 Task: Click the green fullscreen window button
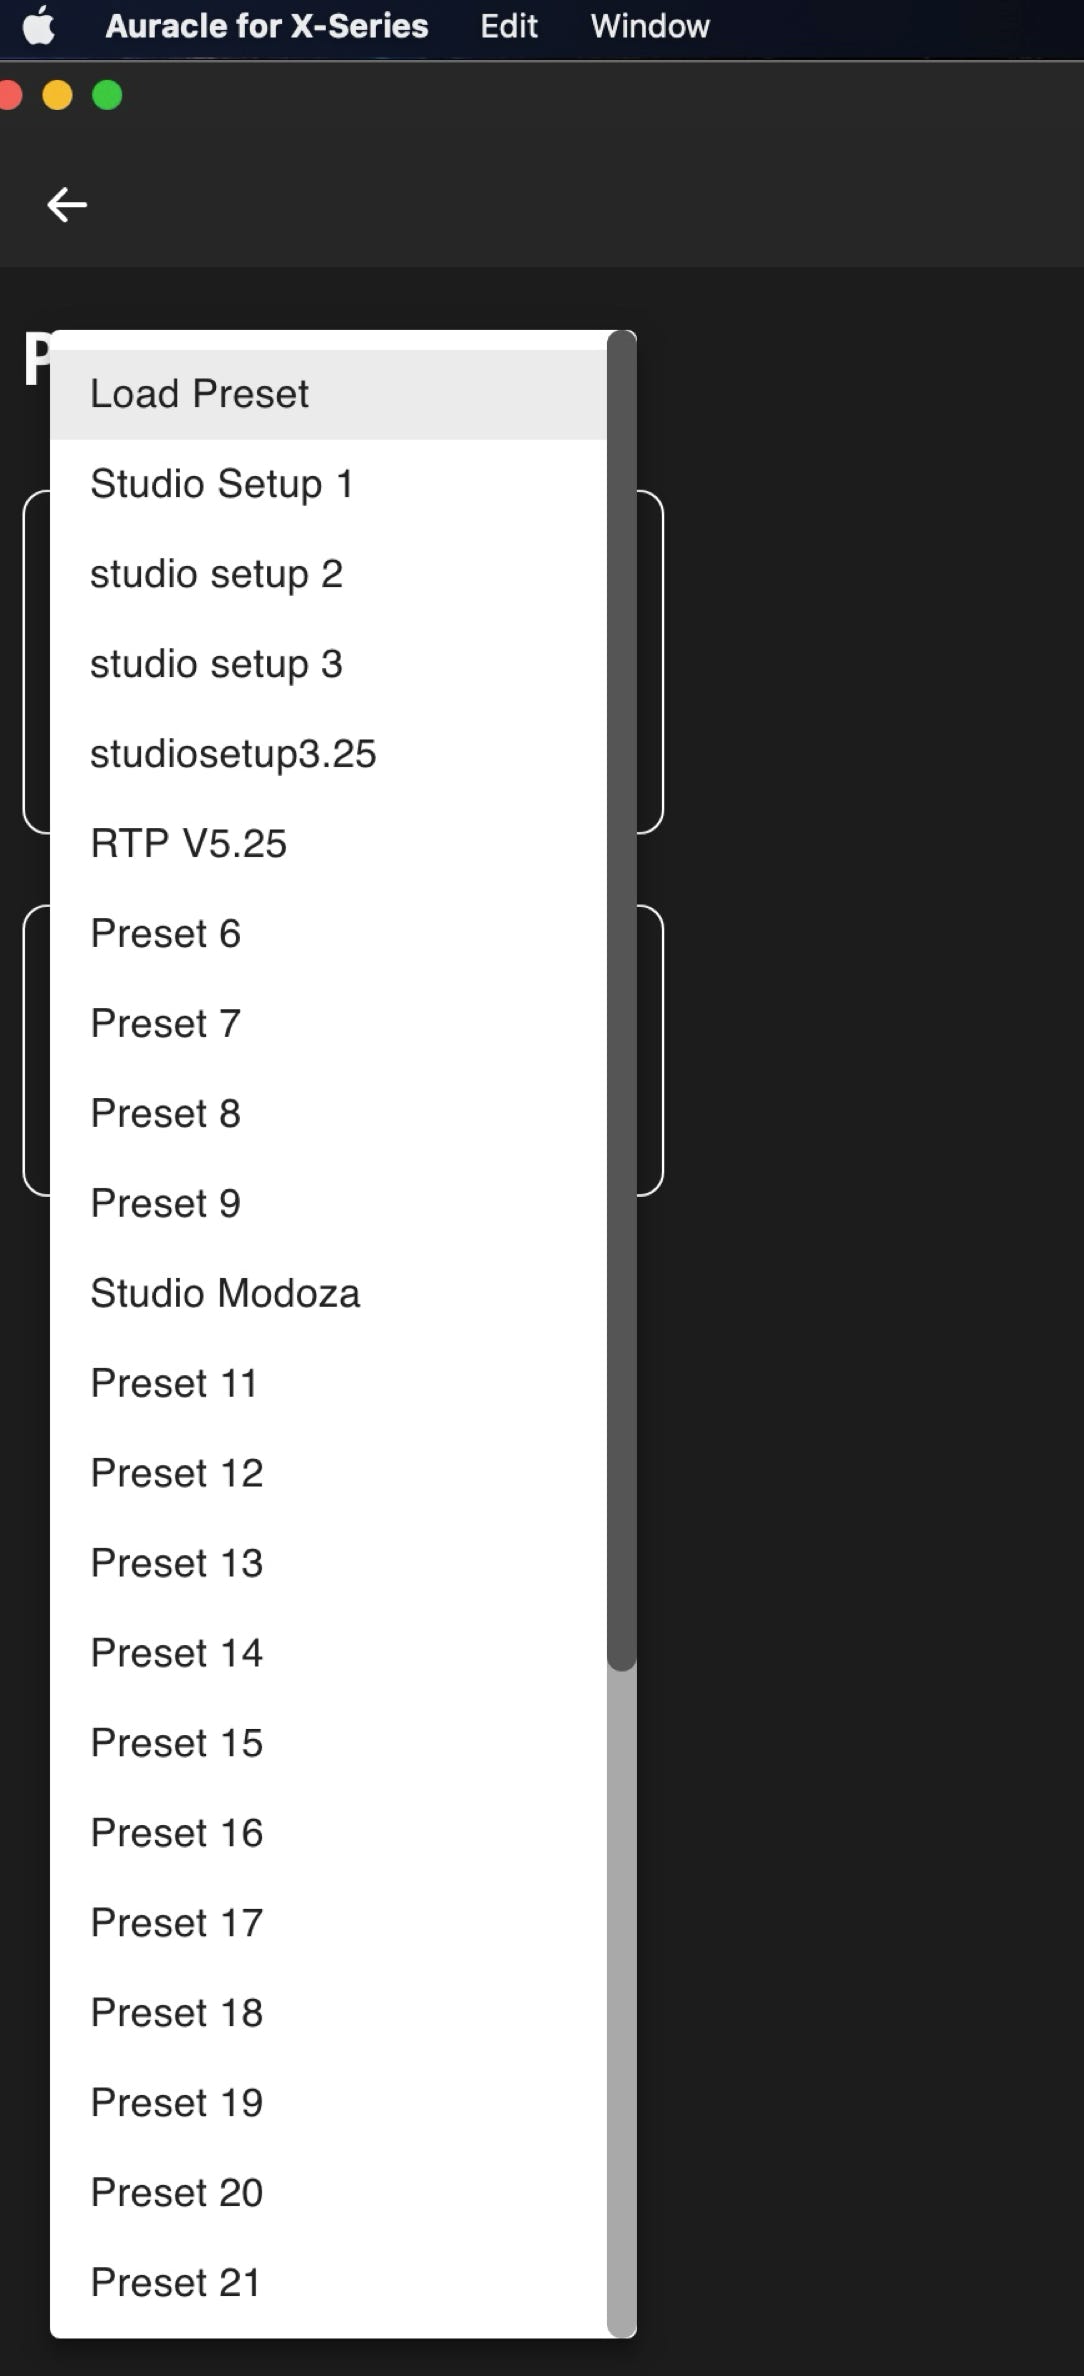click(x=107, y=95)
